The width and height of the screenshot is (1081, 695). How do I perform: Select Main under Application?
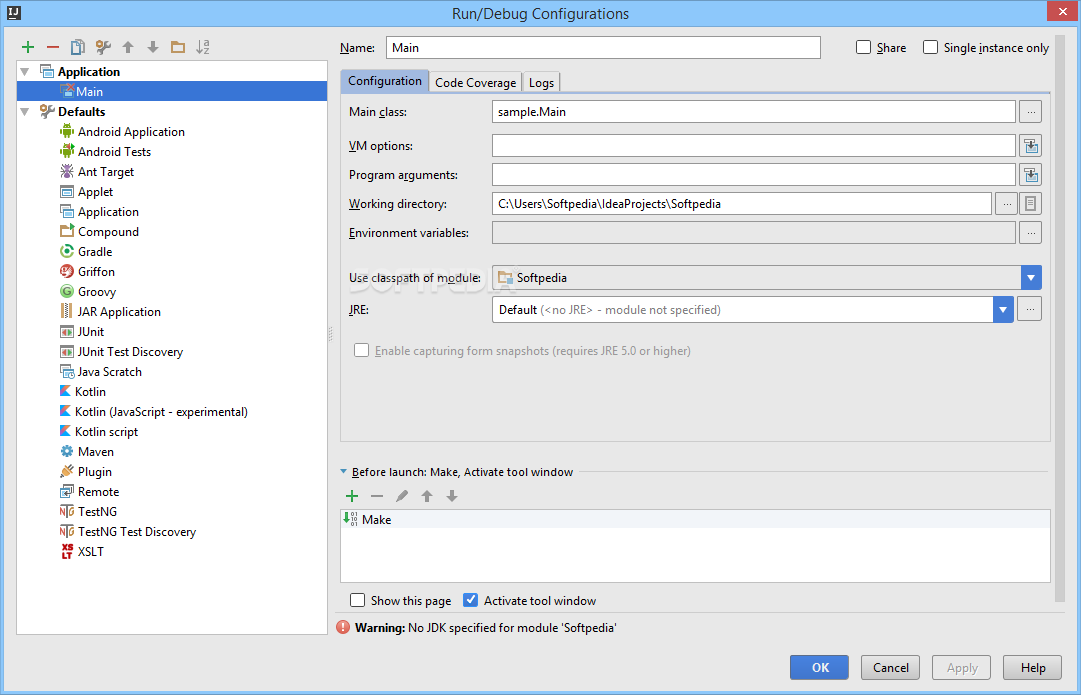(x=172, y=92)
